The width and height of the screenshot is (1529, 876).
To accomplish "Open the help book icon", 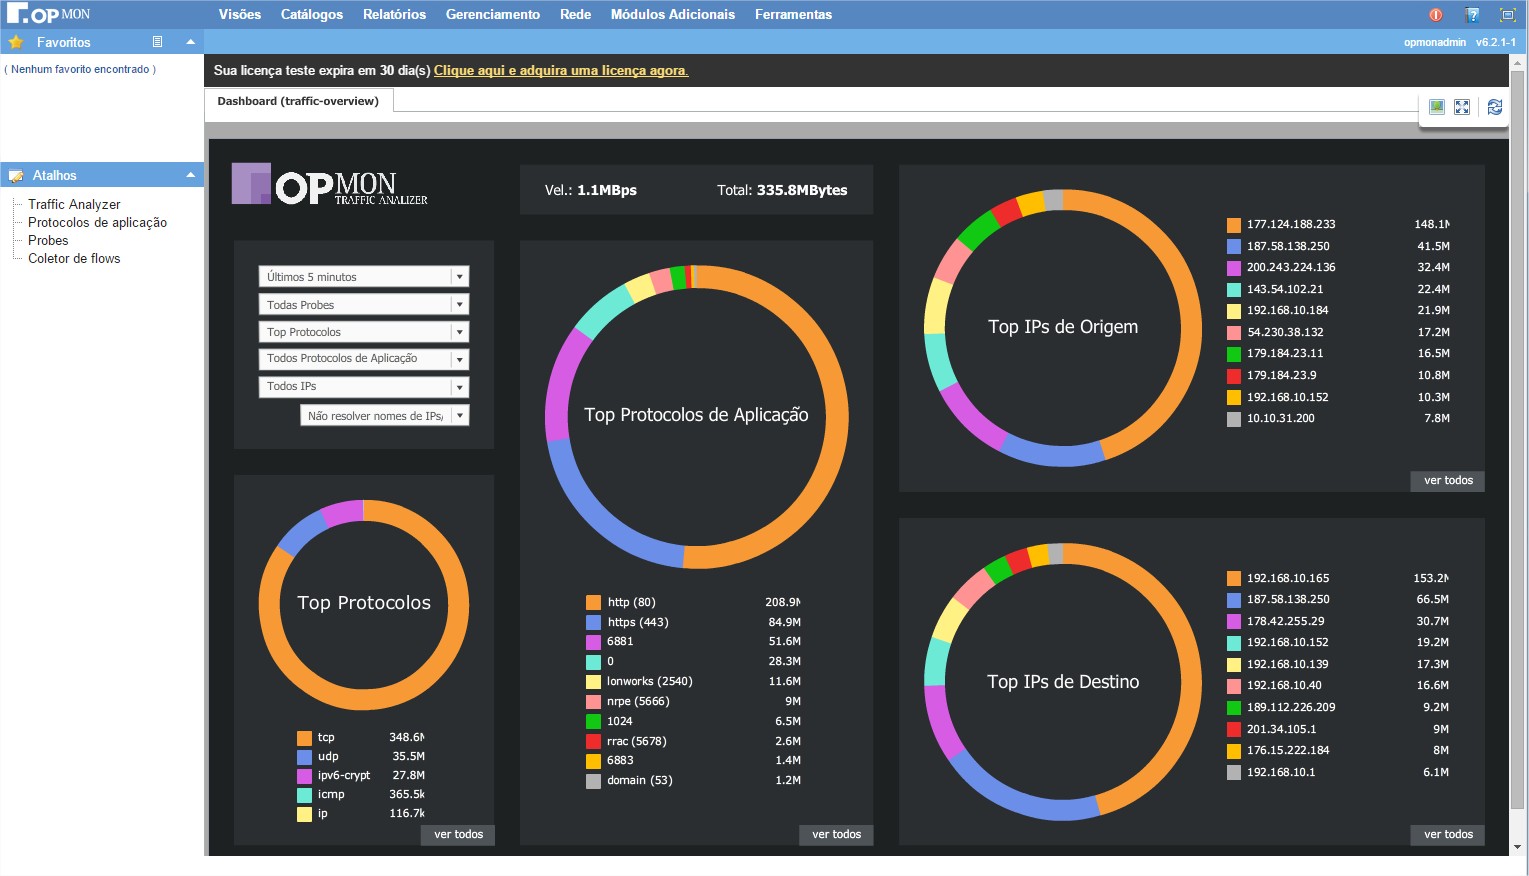I will (x=1472, y=15).
